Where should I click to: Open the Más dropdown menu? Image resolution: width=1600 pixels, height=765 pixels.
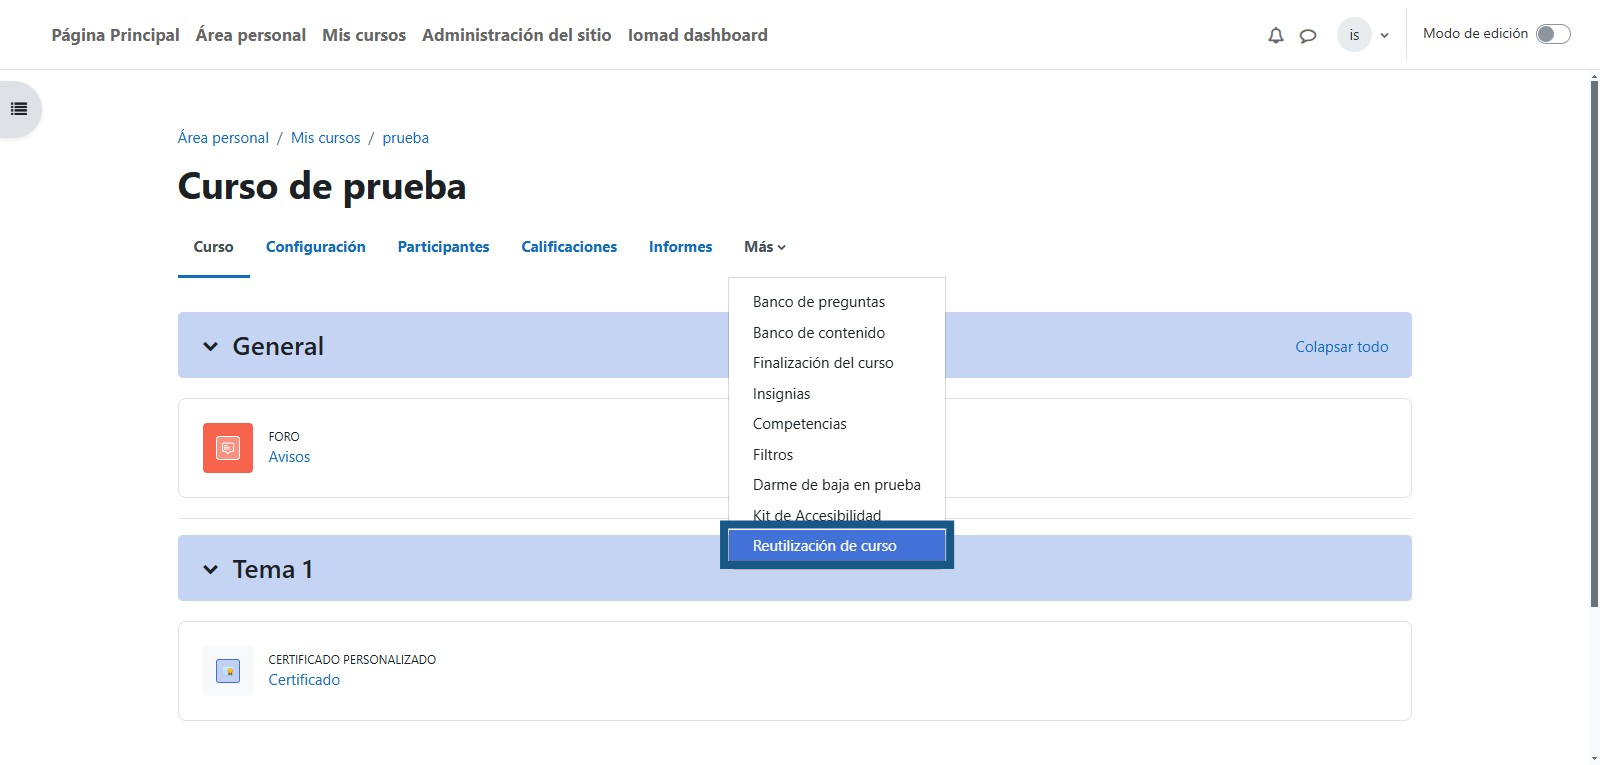pyautogui.click(x=764, y=247)
